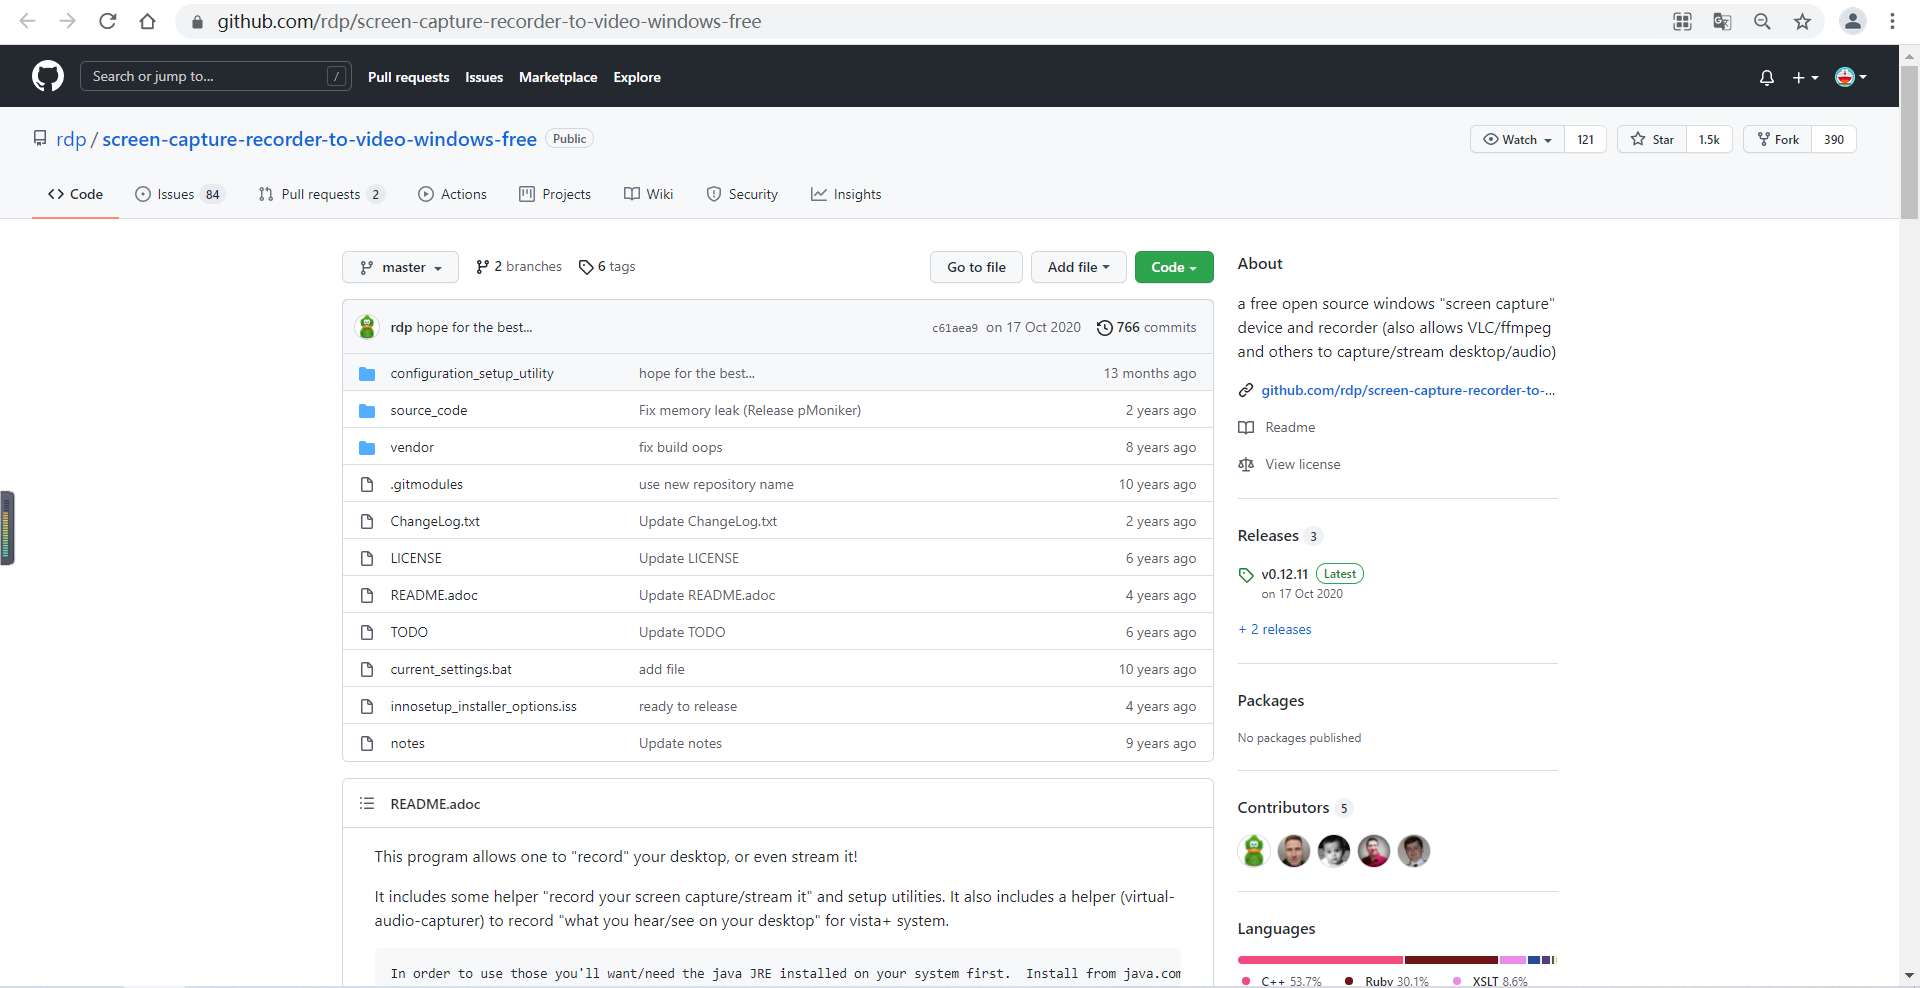
Task: Show the + 2 releases link
Action: coord(1275,629)
